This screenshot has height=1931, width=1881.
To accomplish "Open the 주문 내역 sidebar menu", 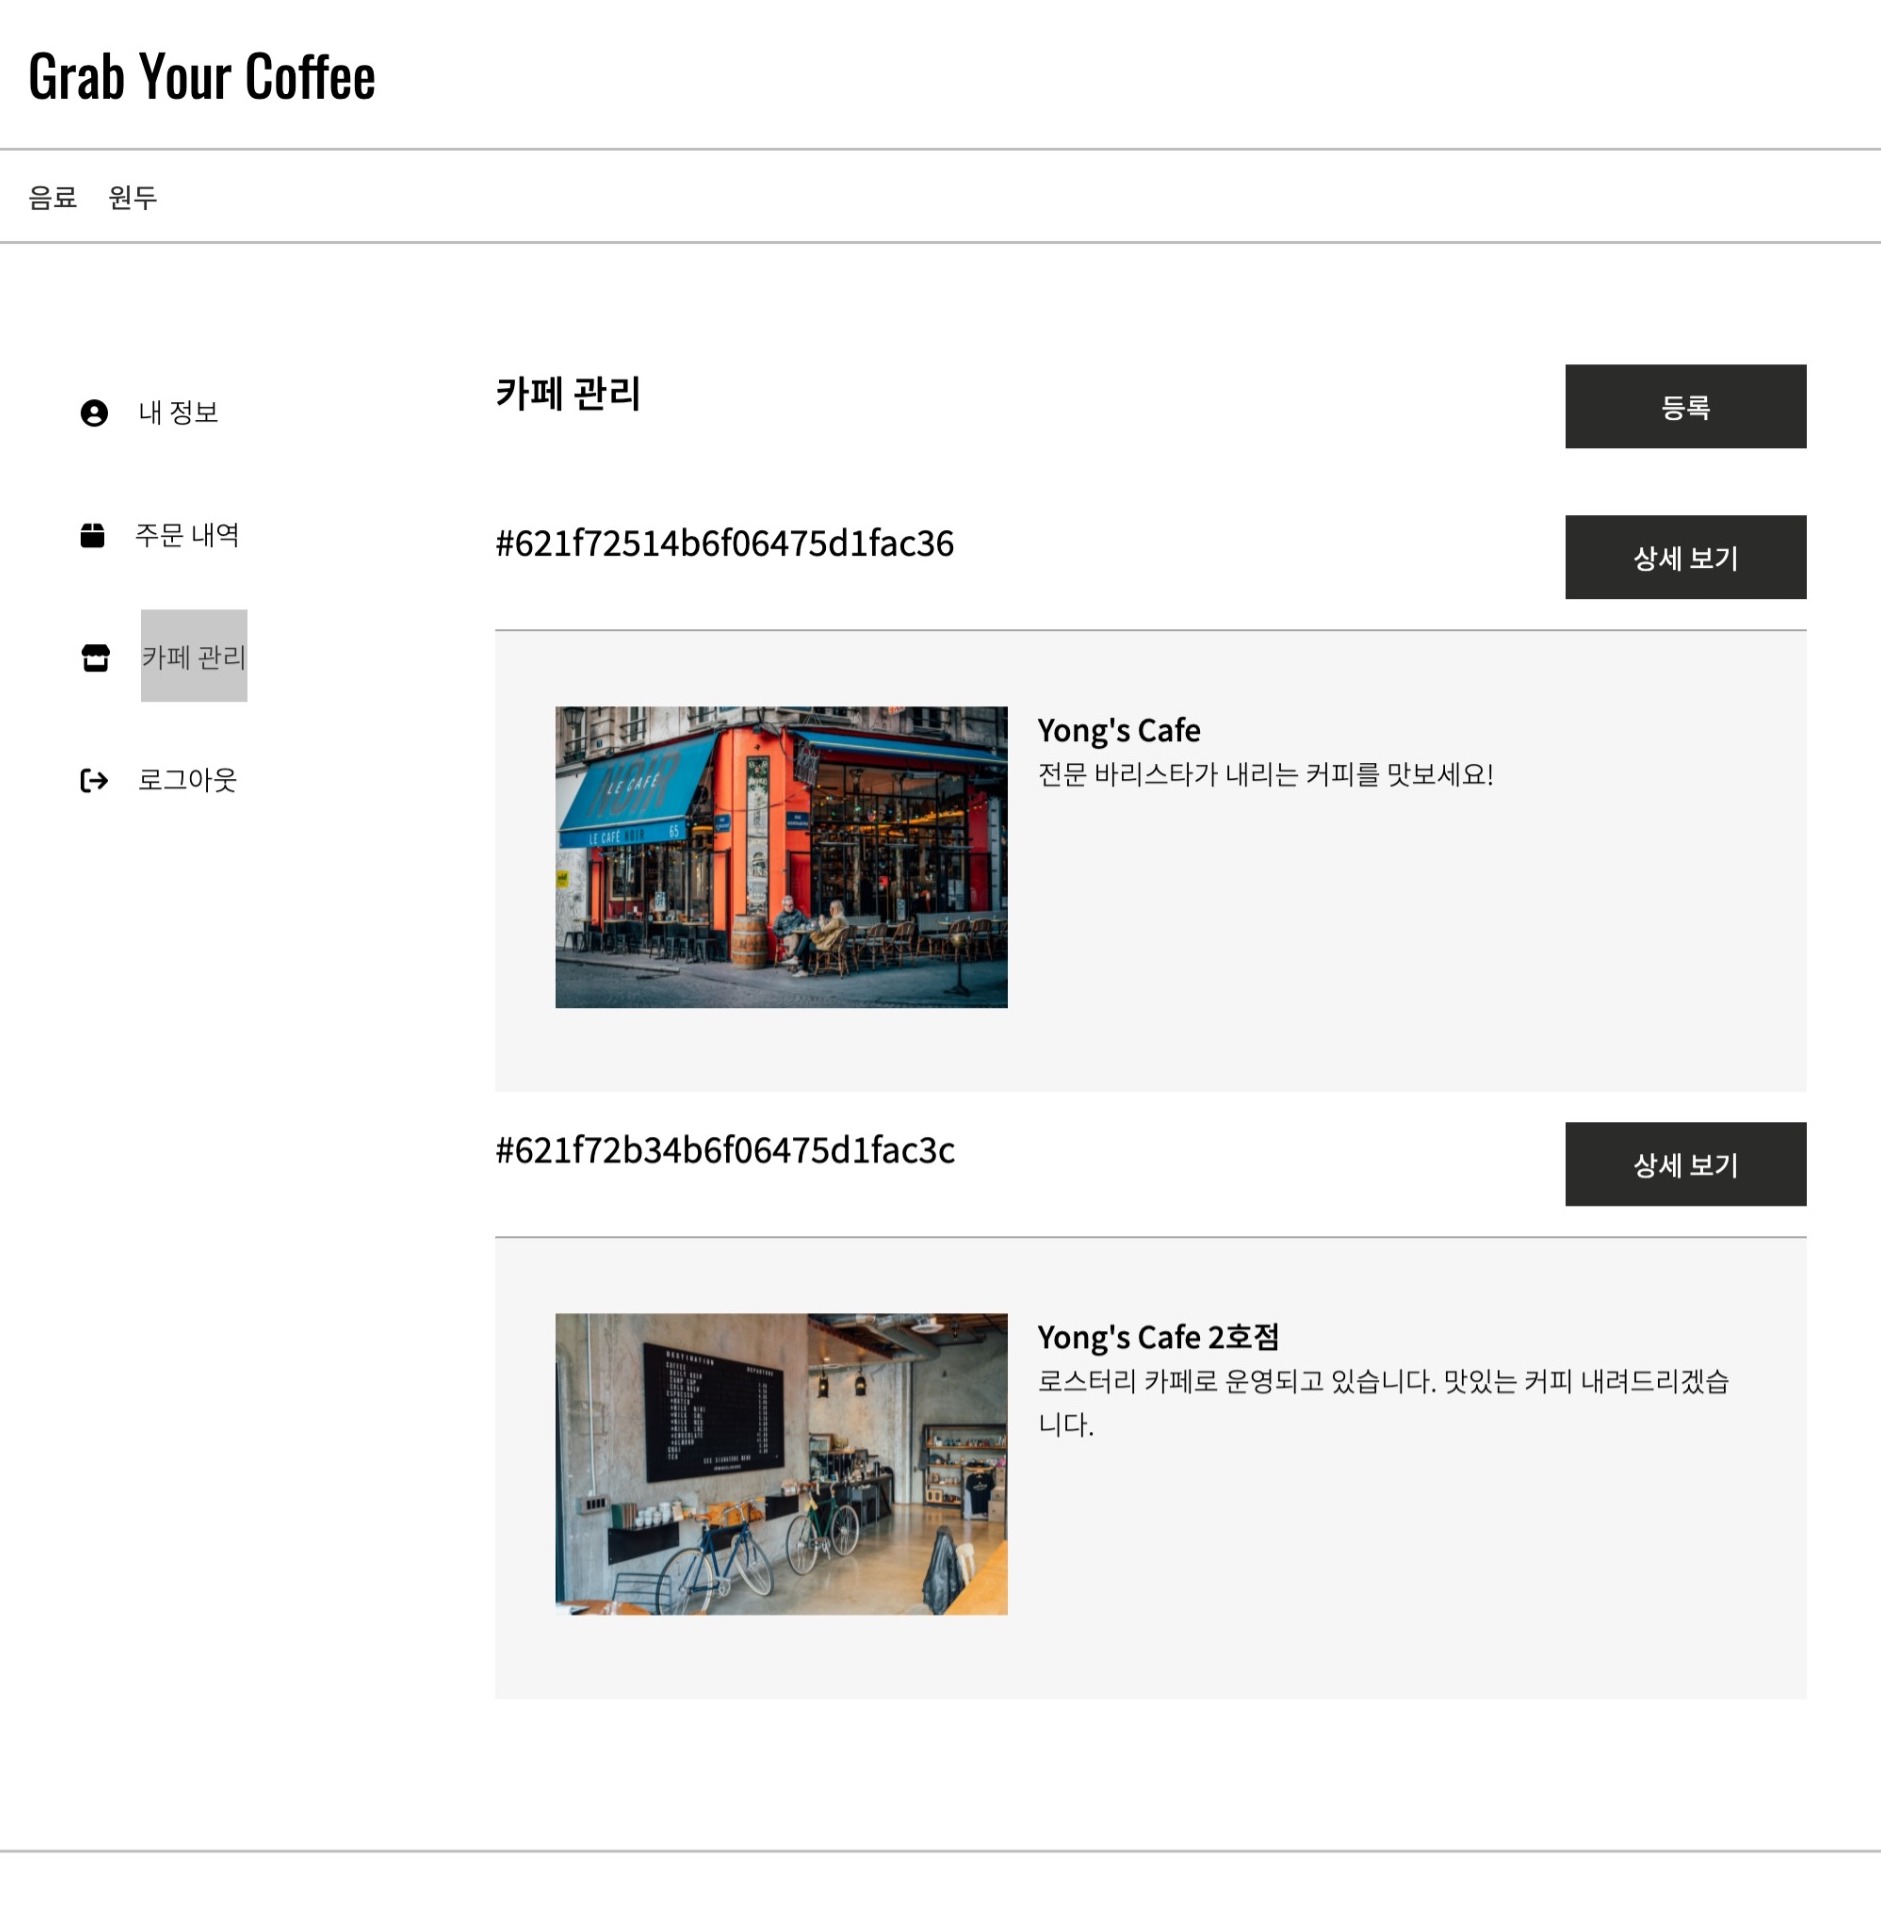I will tap(187, 535).
